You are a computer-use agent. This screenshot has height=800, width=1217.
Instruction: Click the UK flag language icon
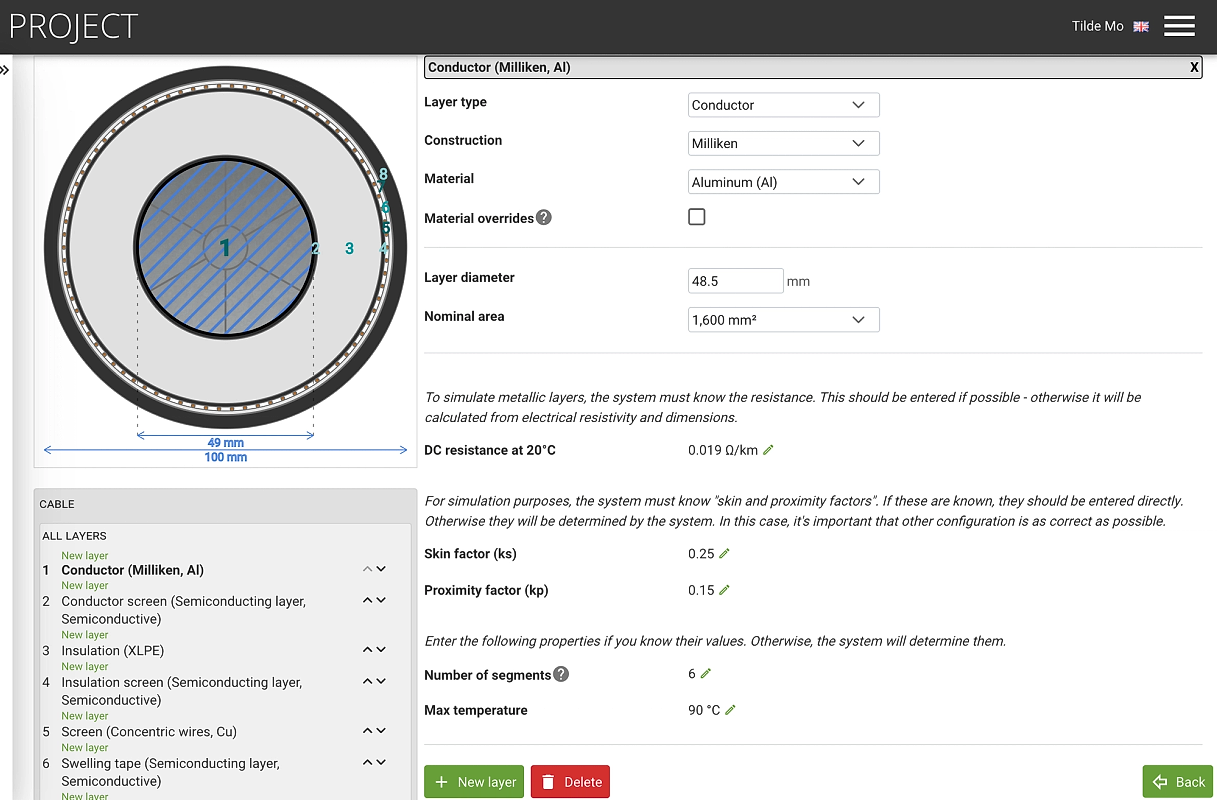1141,27
